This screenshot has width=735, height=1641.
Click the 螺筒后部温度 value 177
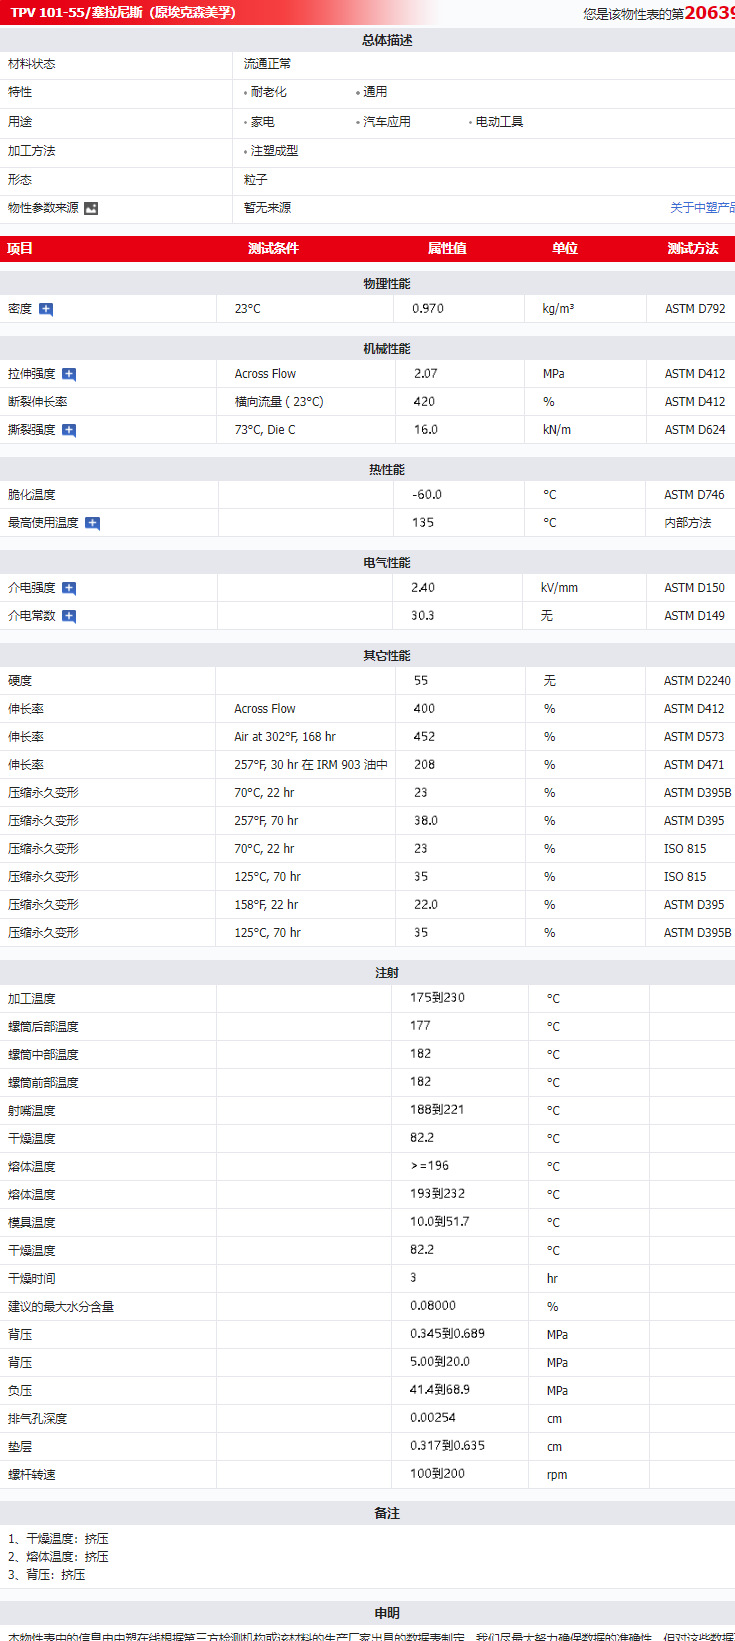[420, 1026]
